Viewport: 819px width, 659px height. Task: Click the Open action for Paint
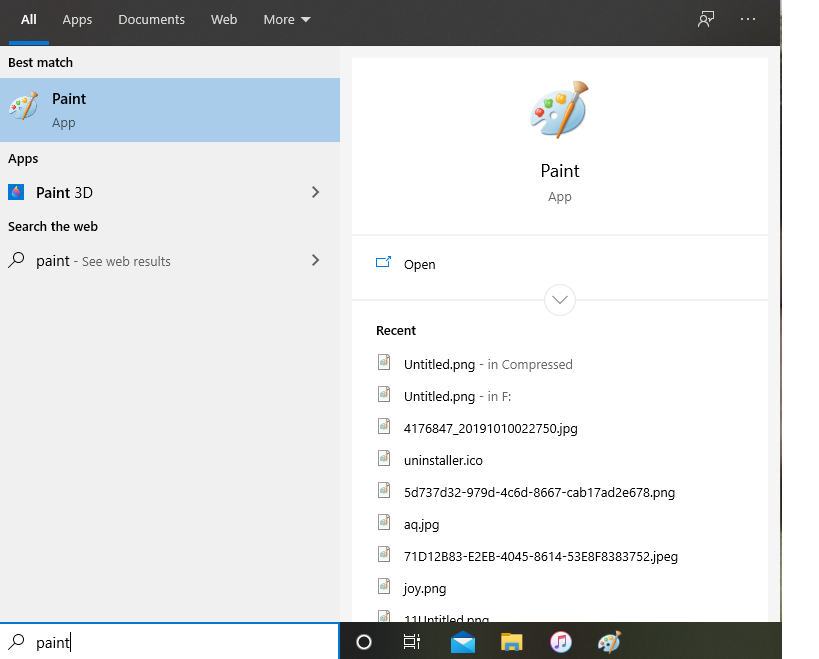[x=559, y=264]
